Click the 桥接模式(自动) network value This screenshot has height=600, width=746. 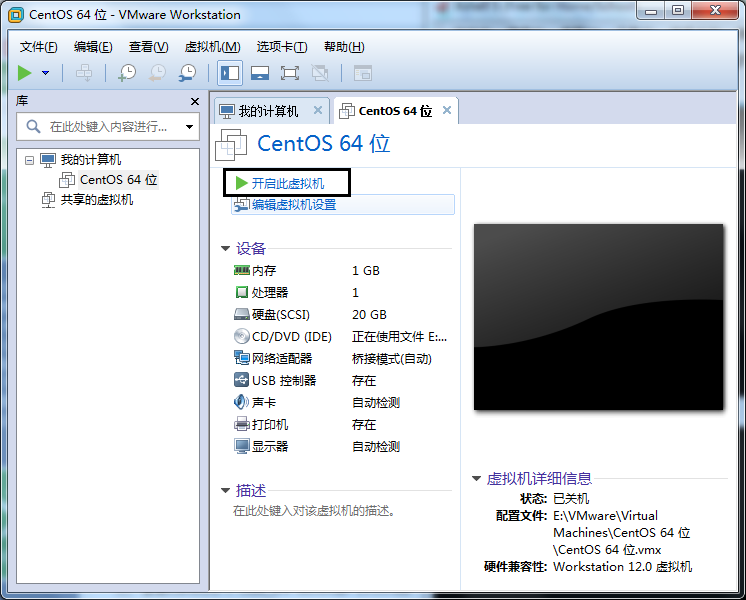(x=392, y=359)
